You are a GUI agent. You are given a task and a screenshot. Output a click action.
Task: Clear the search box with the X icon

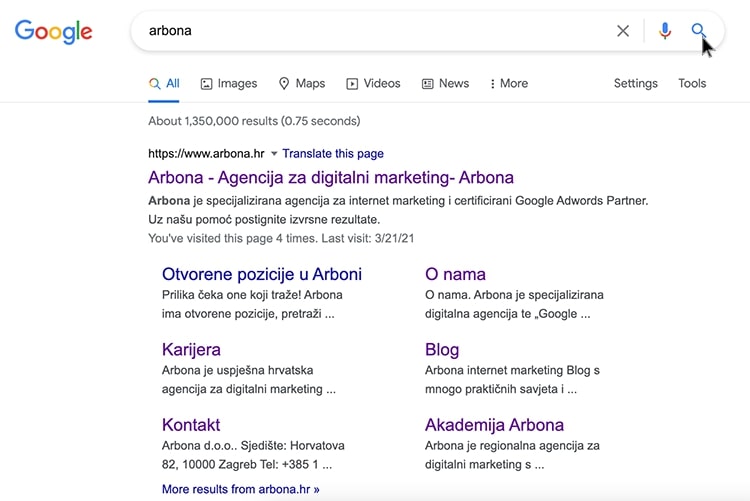point(623,31)
